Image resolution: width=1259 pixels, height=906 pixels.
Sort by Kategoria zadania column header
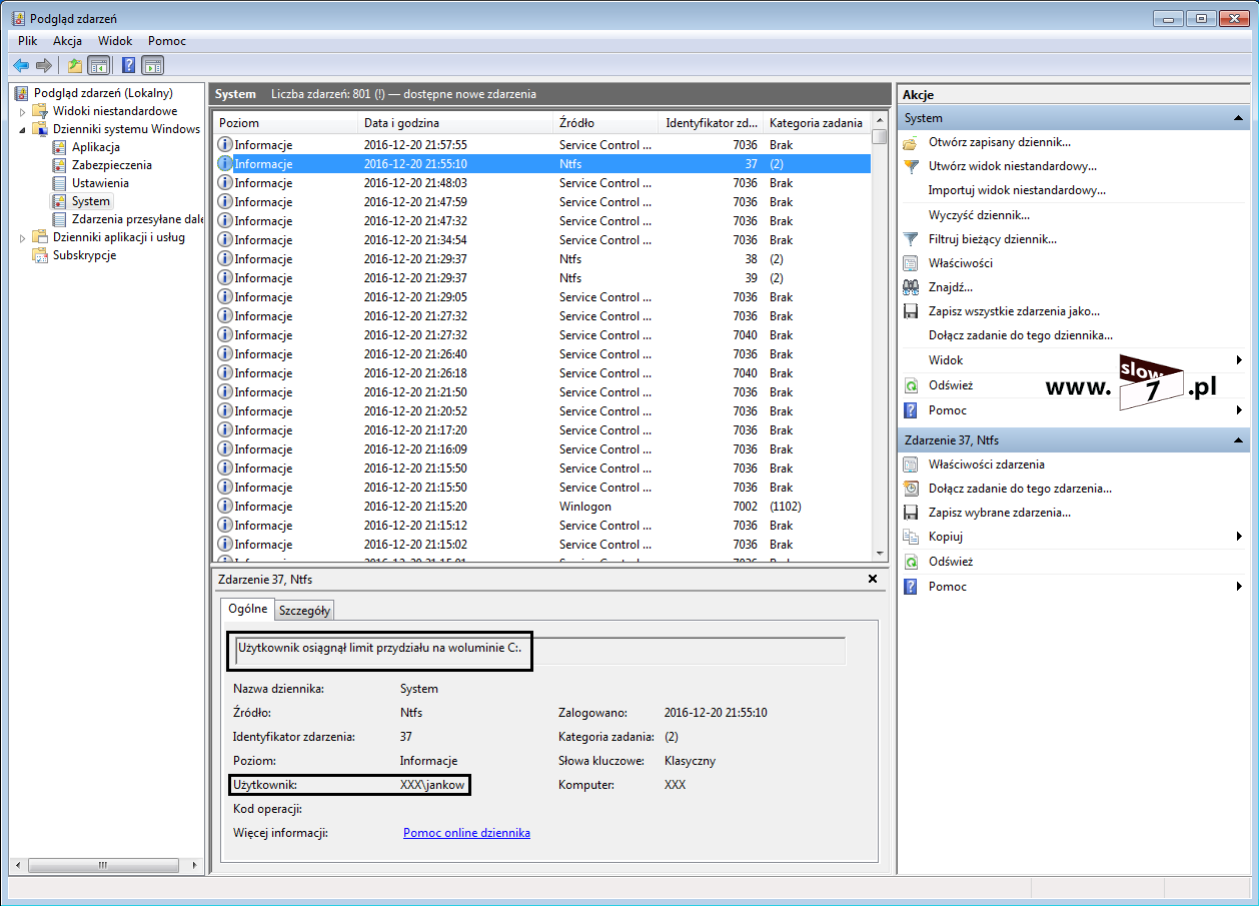click(x=817, y=123)
